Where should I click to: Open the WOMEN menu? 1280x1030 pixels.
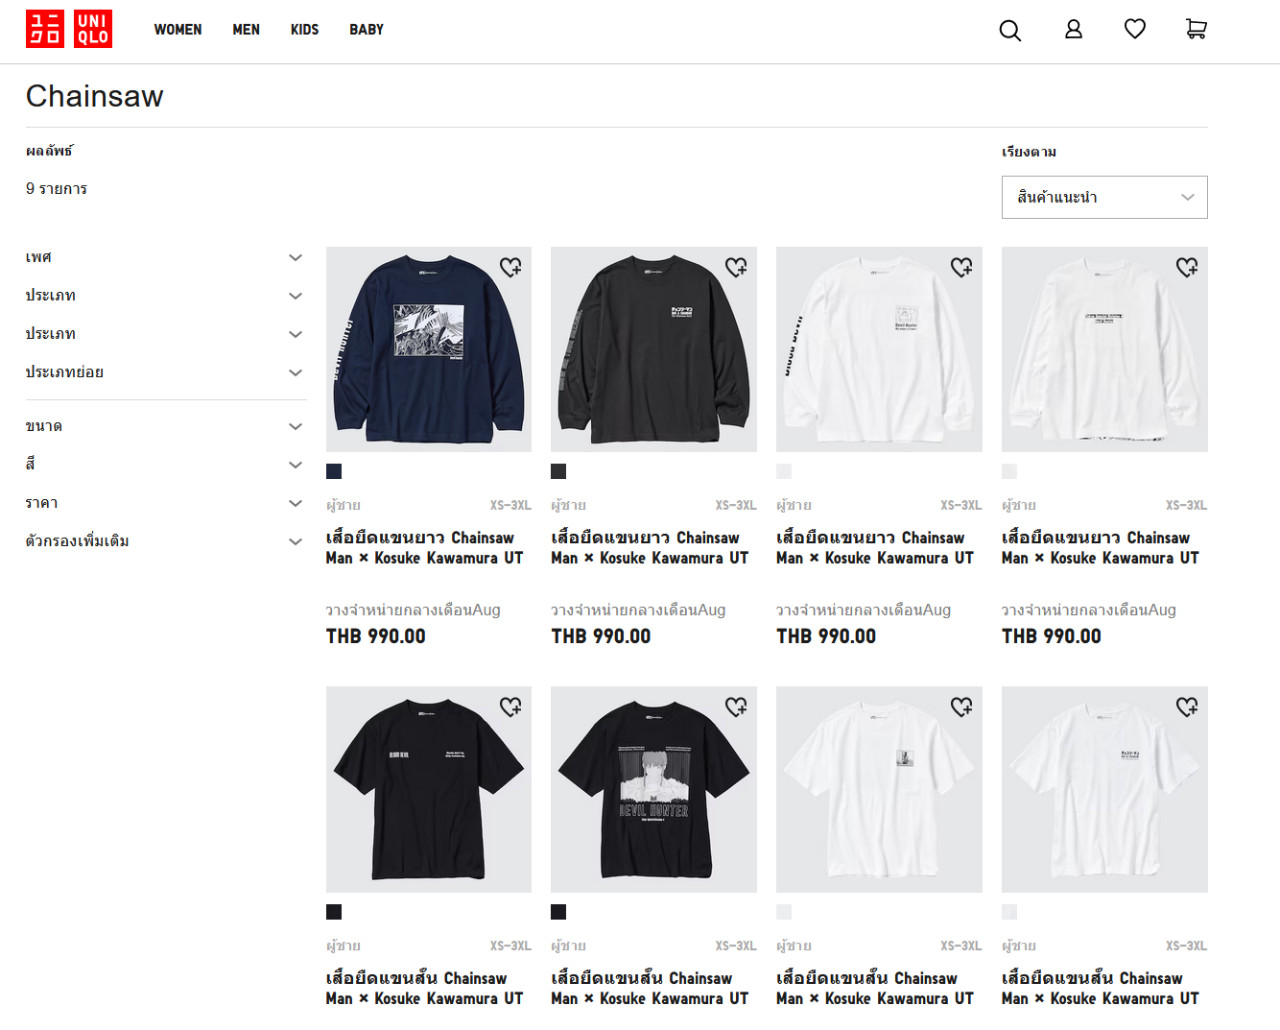coord(178,30)
